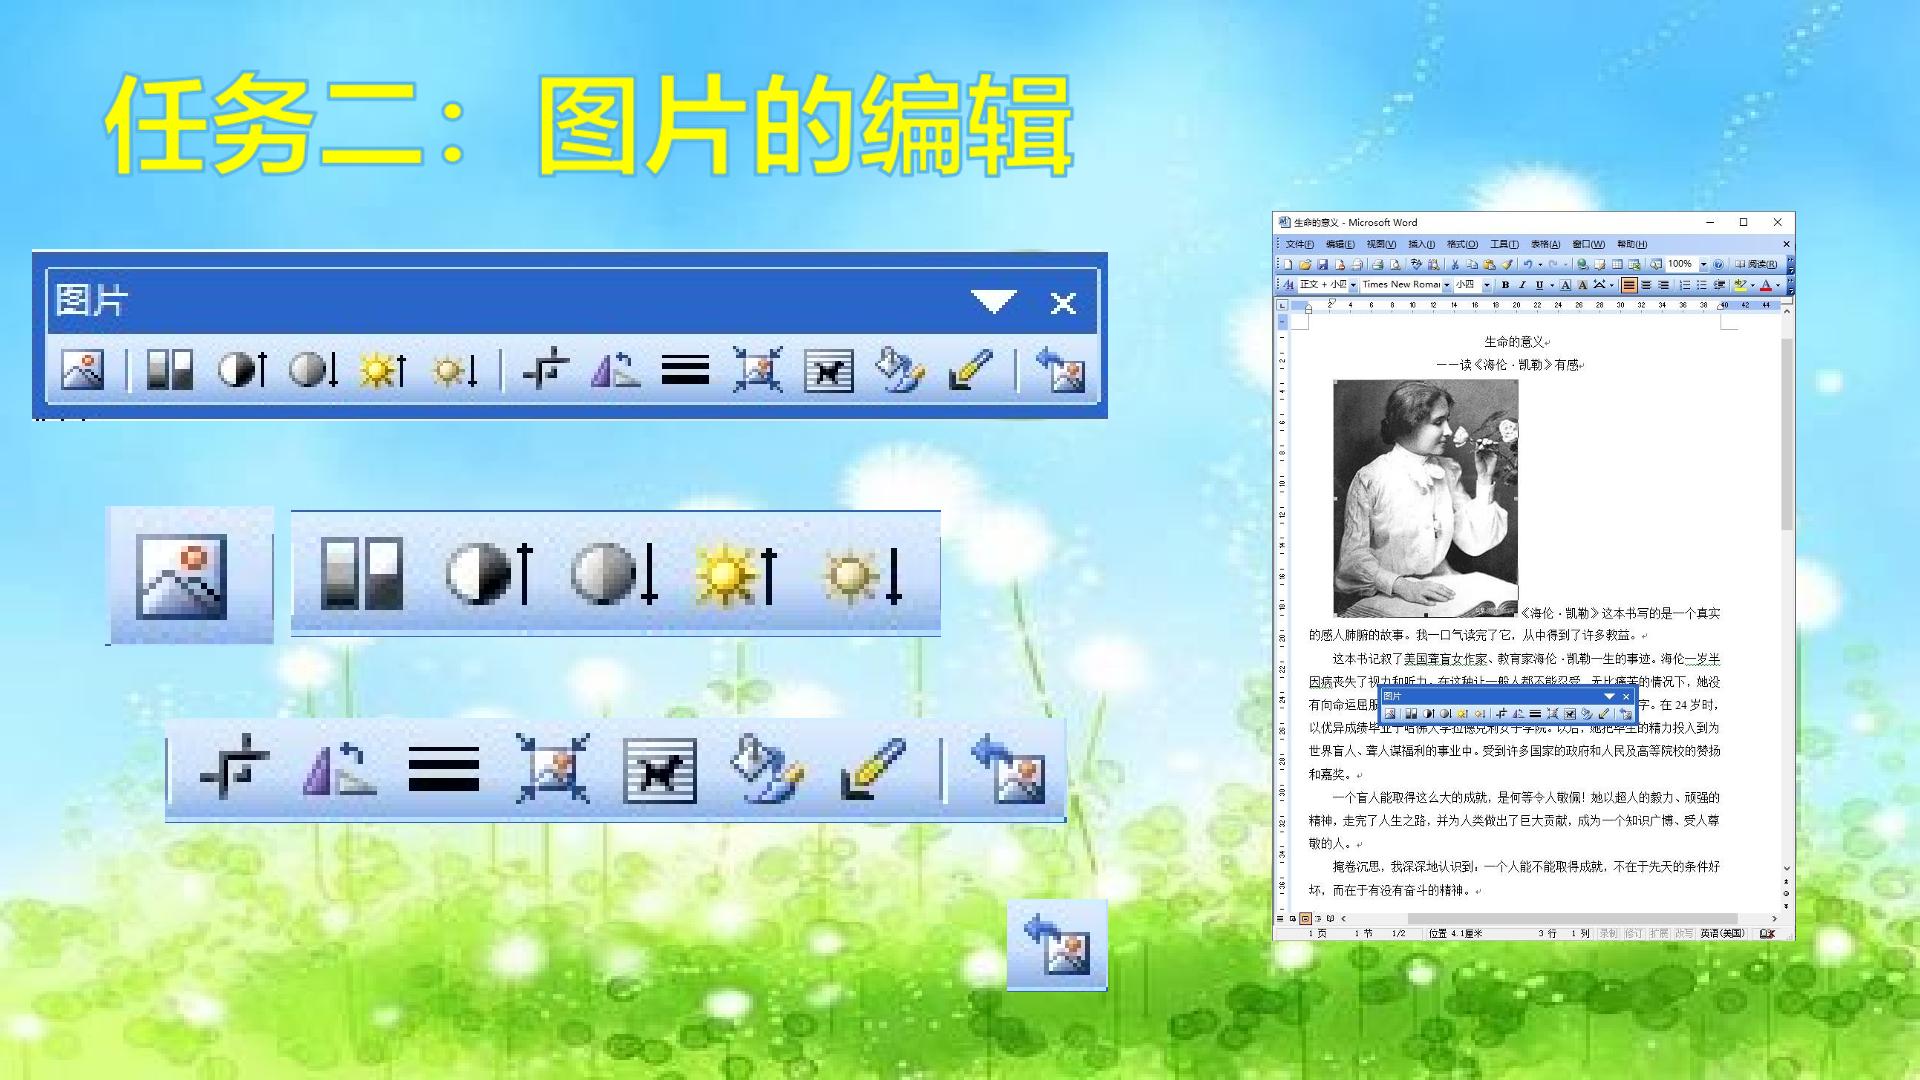Open the 小四 font size dropdown
1920x1080 pixels.
[1487, 285]
